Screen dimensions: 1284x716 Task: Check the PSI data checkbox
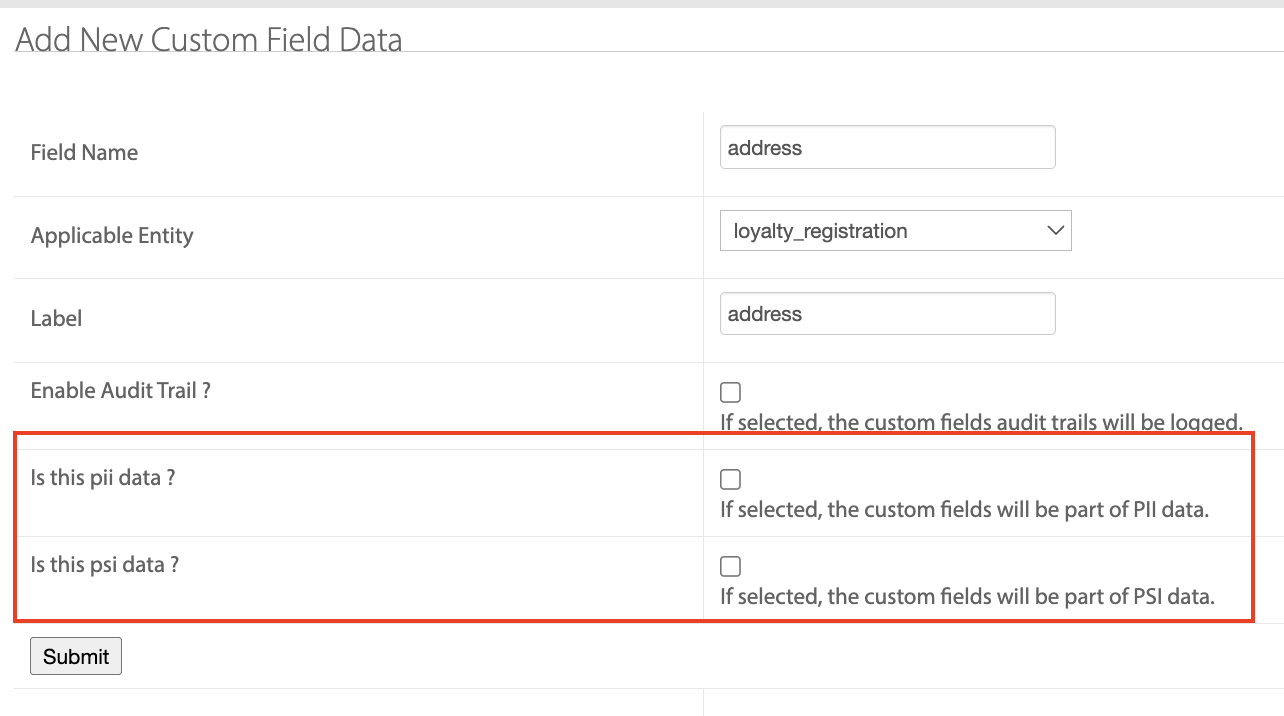pos(731,567)
